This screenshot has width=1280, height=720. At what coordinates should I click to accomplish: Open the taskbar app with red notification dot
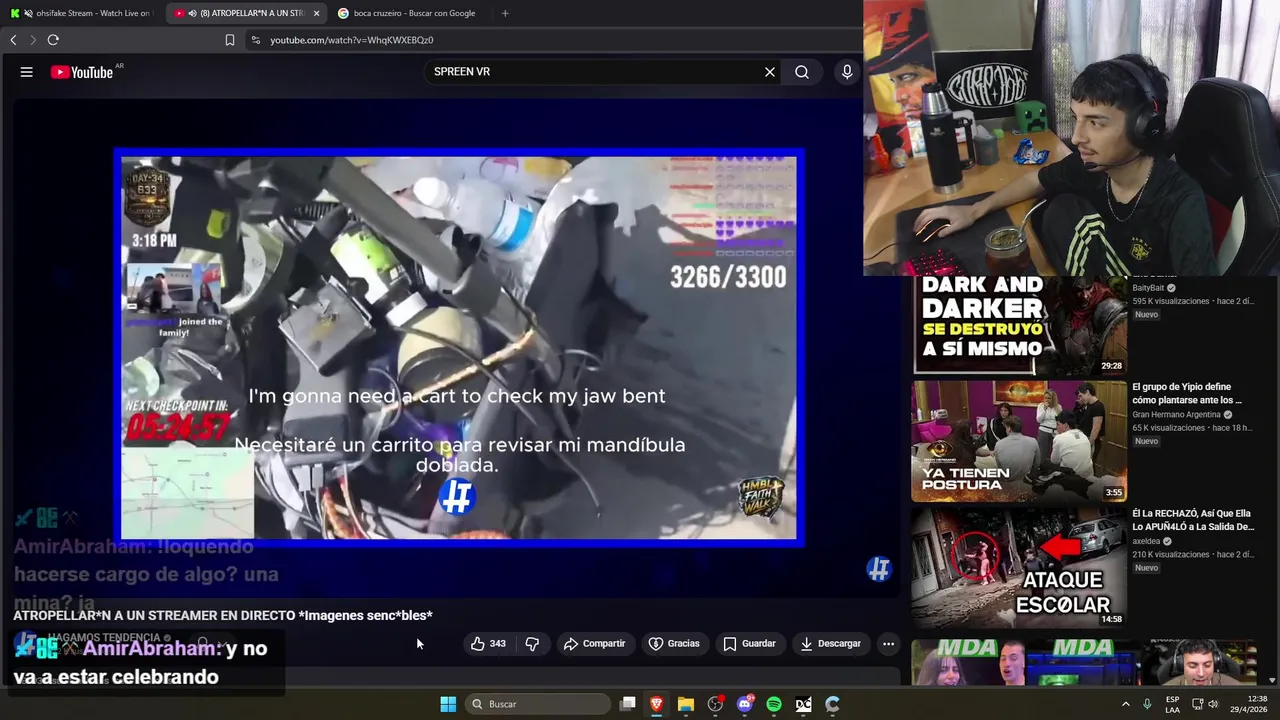(715, 704)
